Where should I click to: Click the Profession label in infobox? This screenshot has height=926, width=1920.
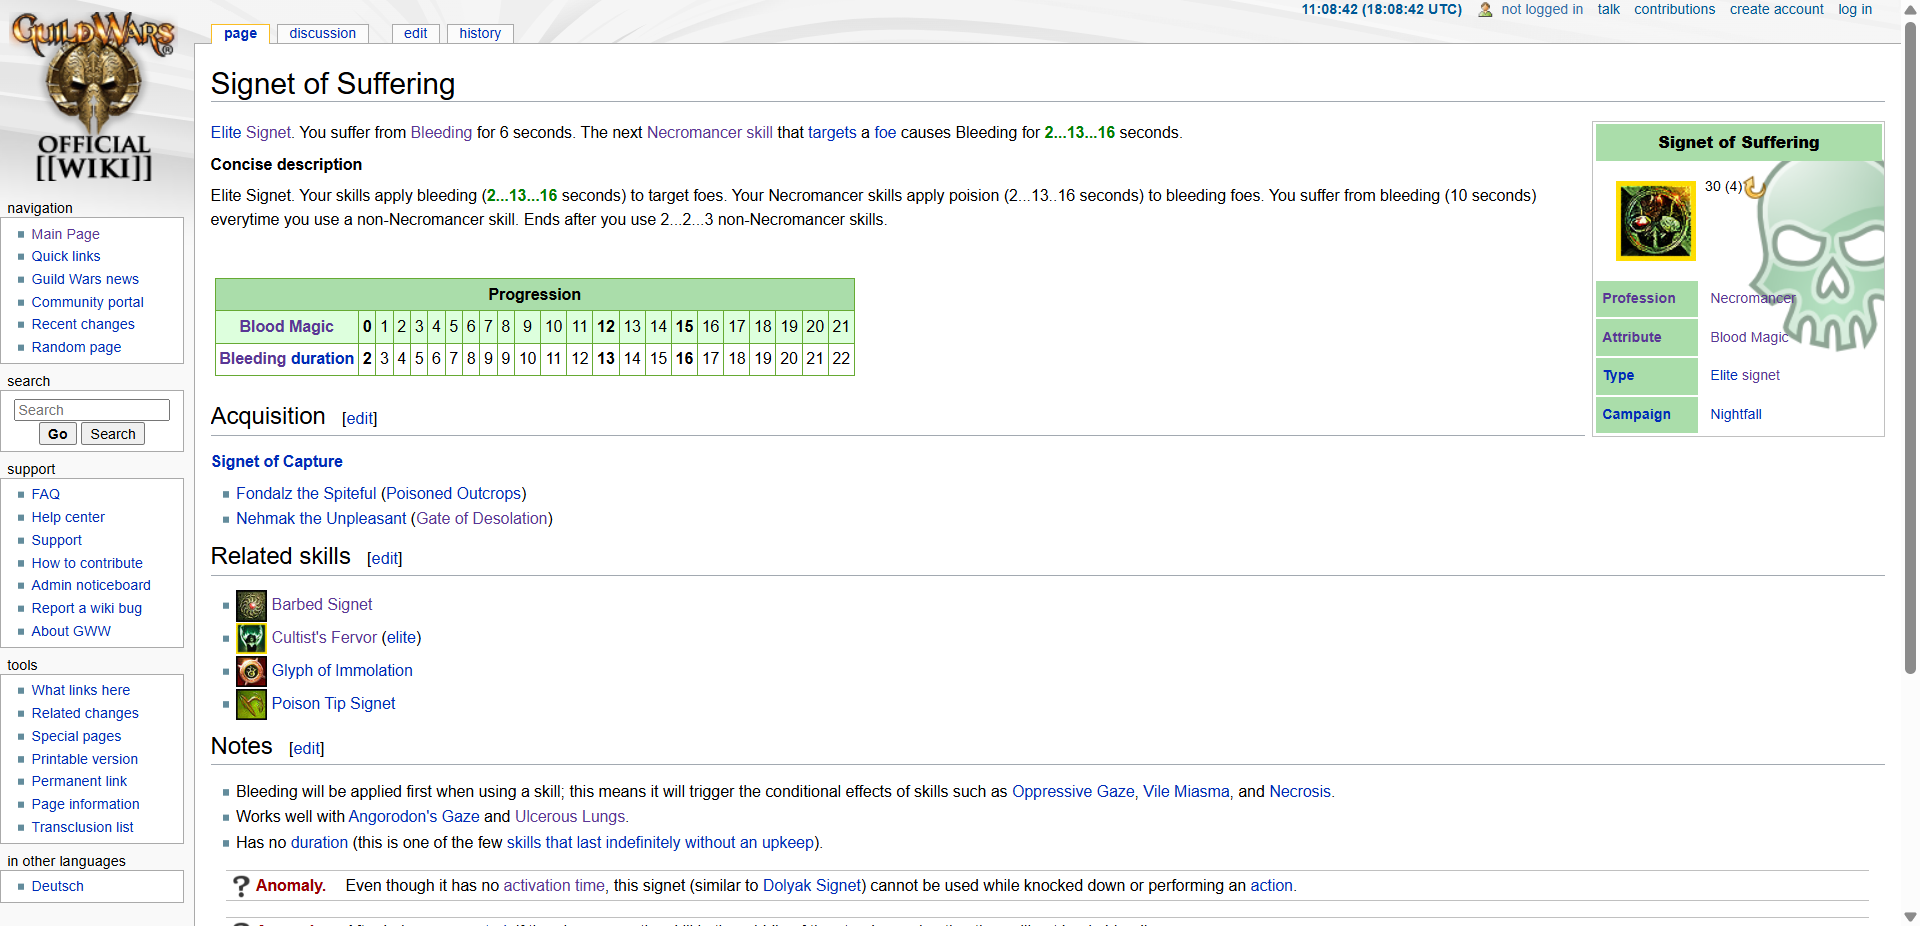pos(1638,298)
